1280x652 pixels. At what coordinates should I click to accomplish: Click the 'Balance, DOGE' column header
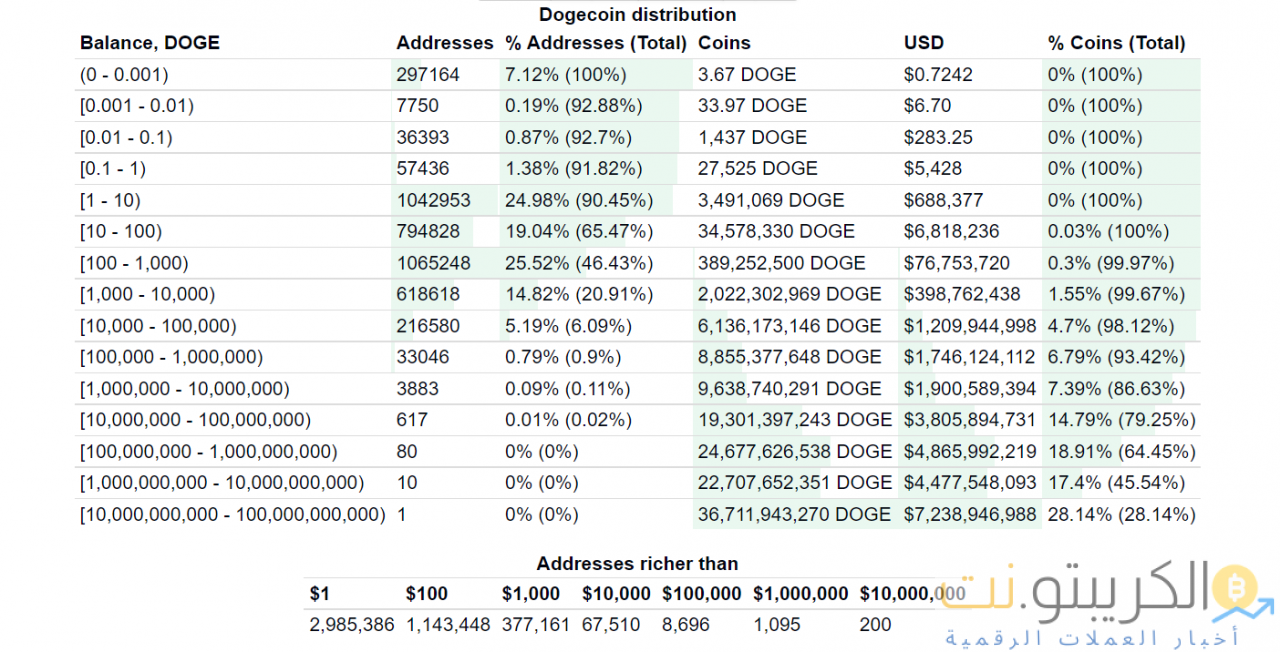coord(150,43)
